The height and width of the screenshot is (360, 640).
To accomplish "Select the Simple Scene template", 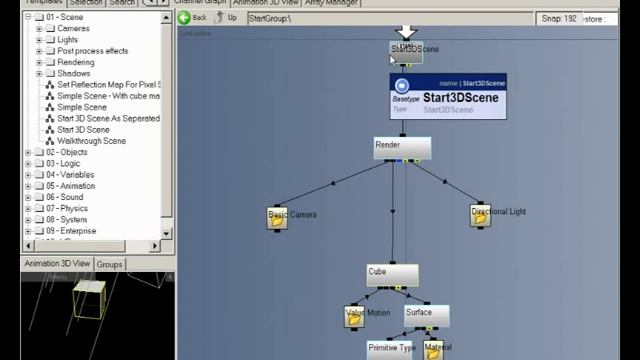I will coord(82,107).
